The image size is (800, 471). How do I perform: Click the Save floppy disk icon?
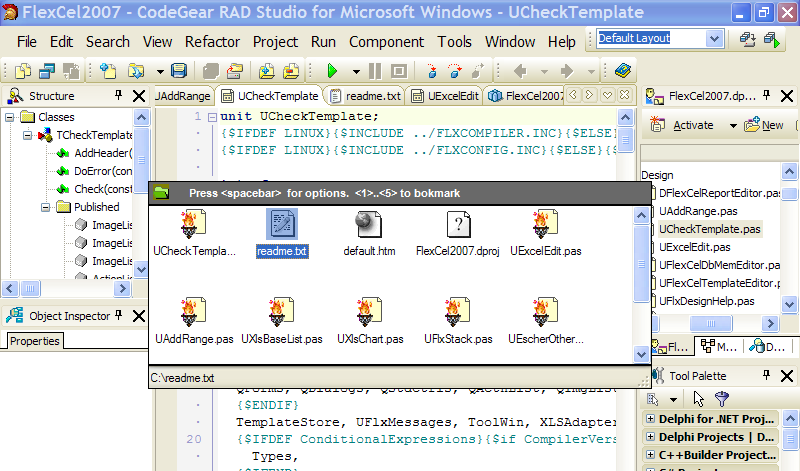(x=179, y=70)
